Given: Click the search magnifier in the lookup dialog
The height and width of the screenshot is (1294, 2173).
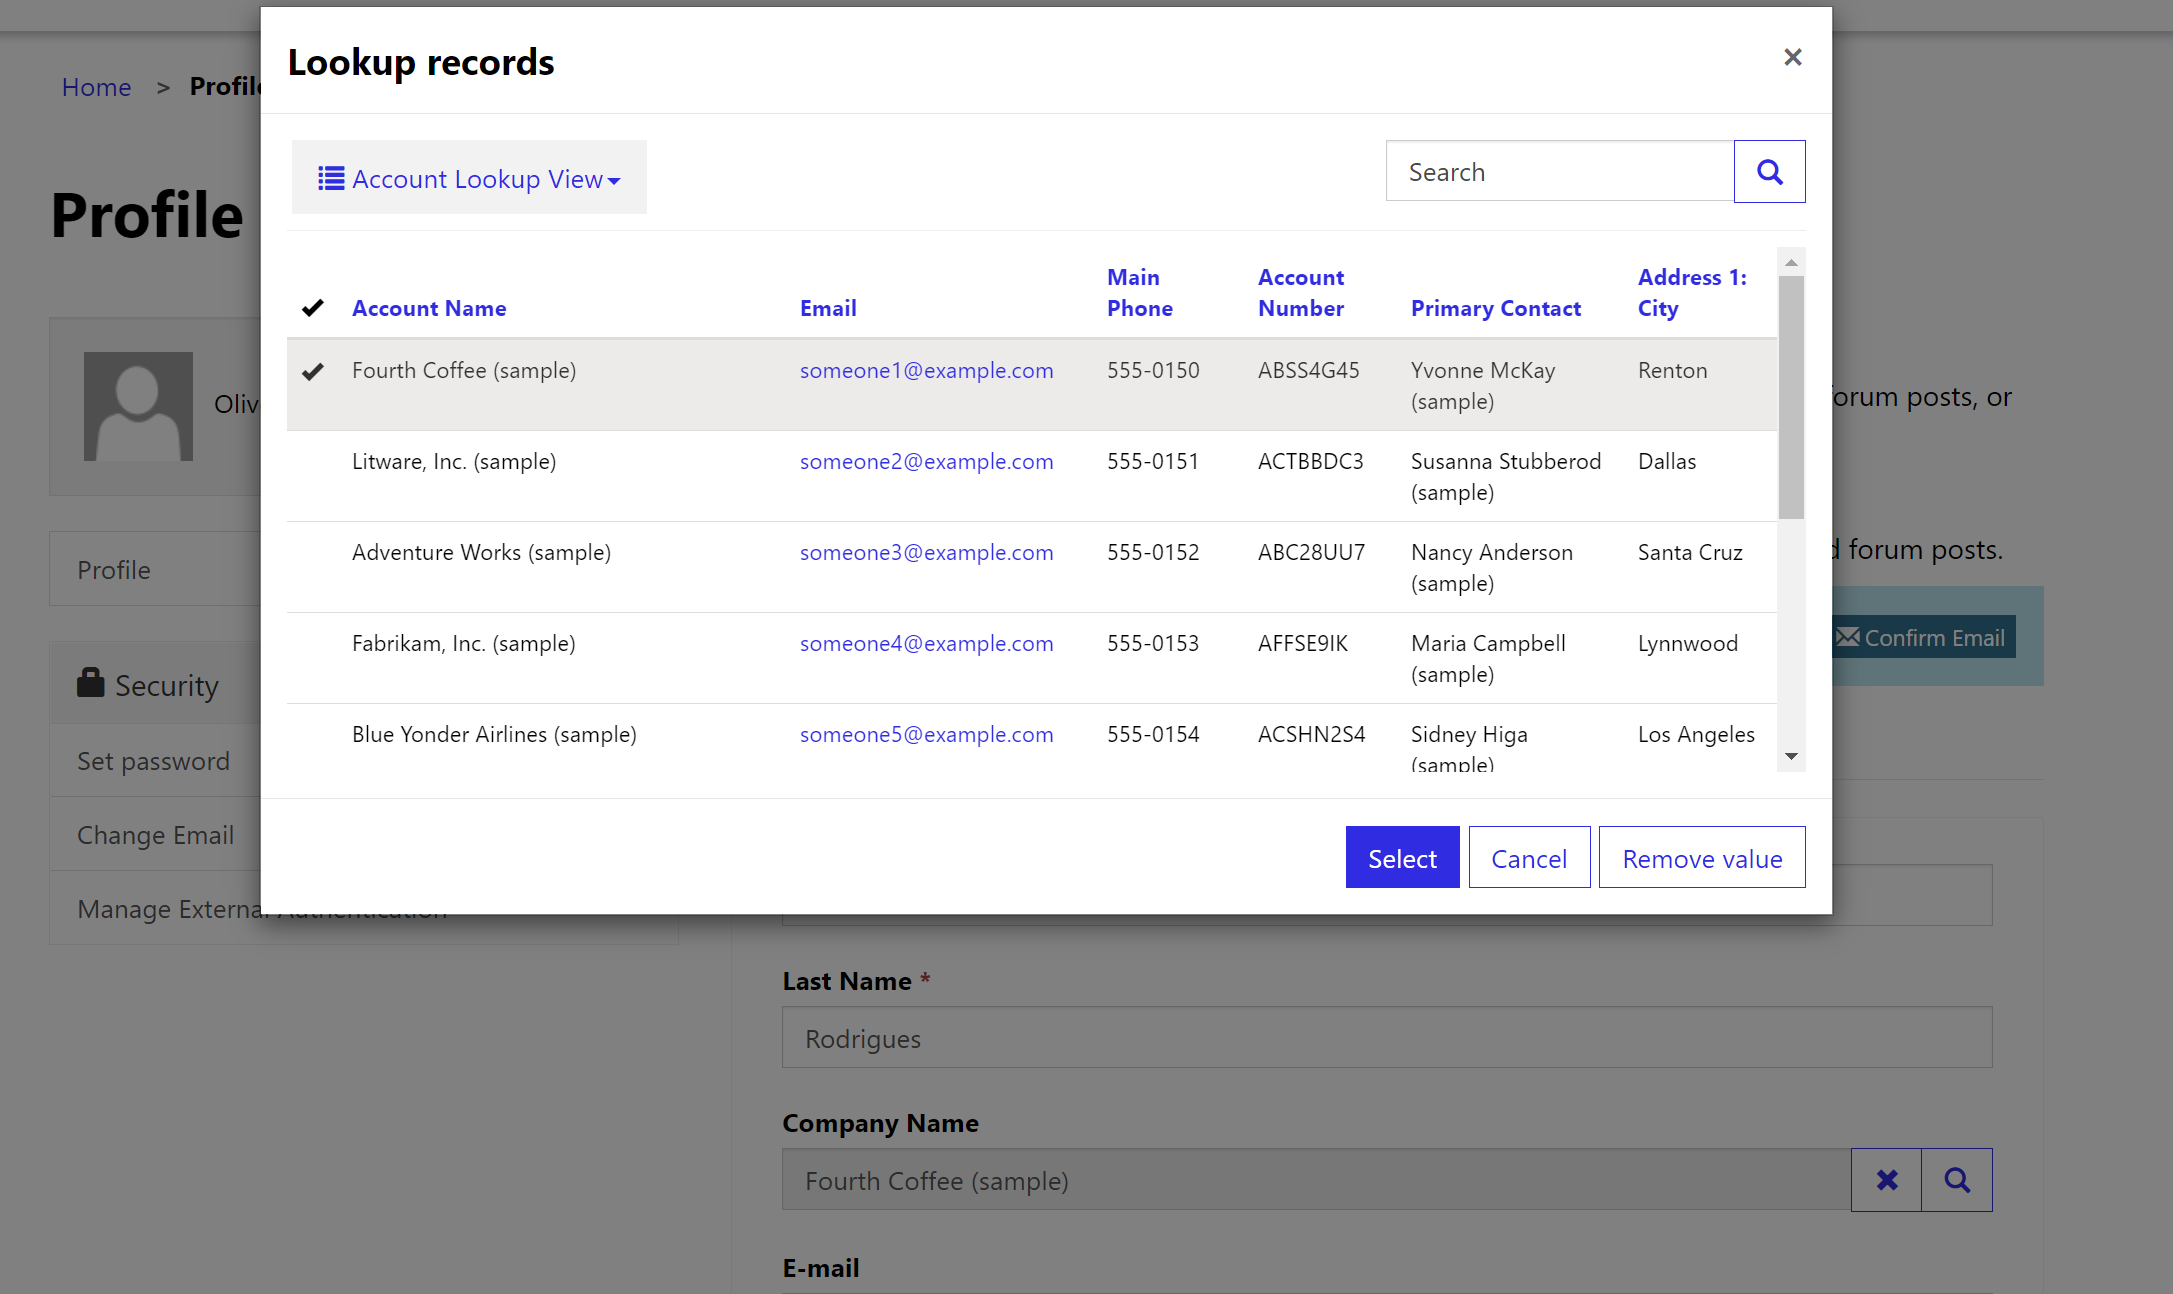Looking at the screenshot, I should pos(1769,171).
